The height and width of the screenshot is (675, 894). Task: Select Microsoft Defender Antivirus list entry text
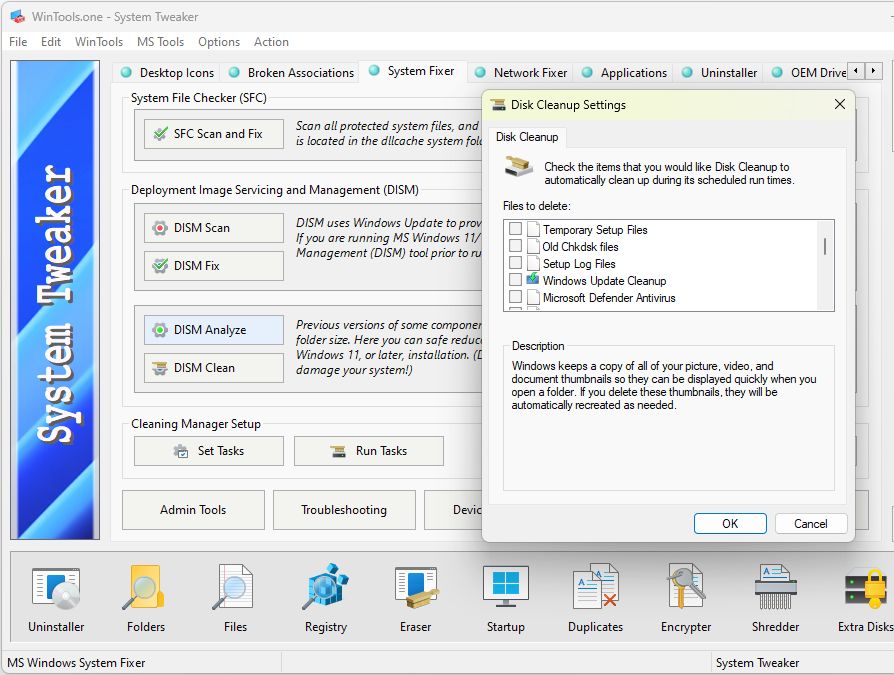coord(609,298)
